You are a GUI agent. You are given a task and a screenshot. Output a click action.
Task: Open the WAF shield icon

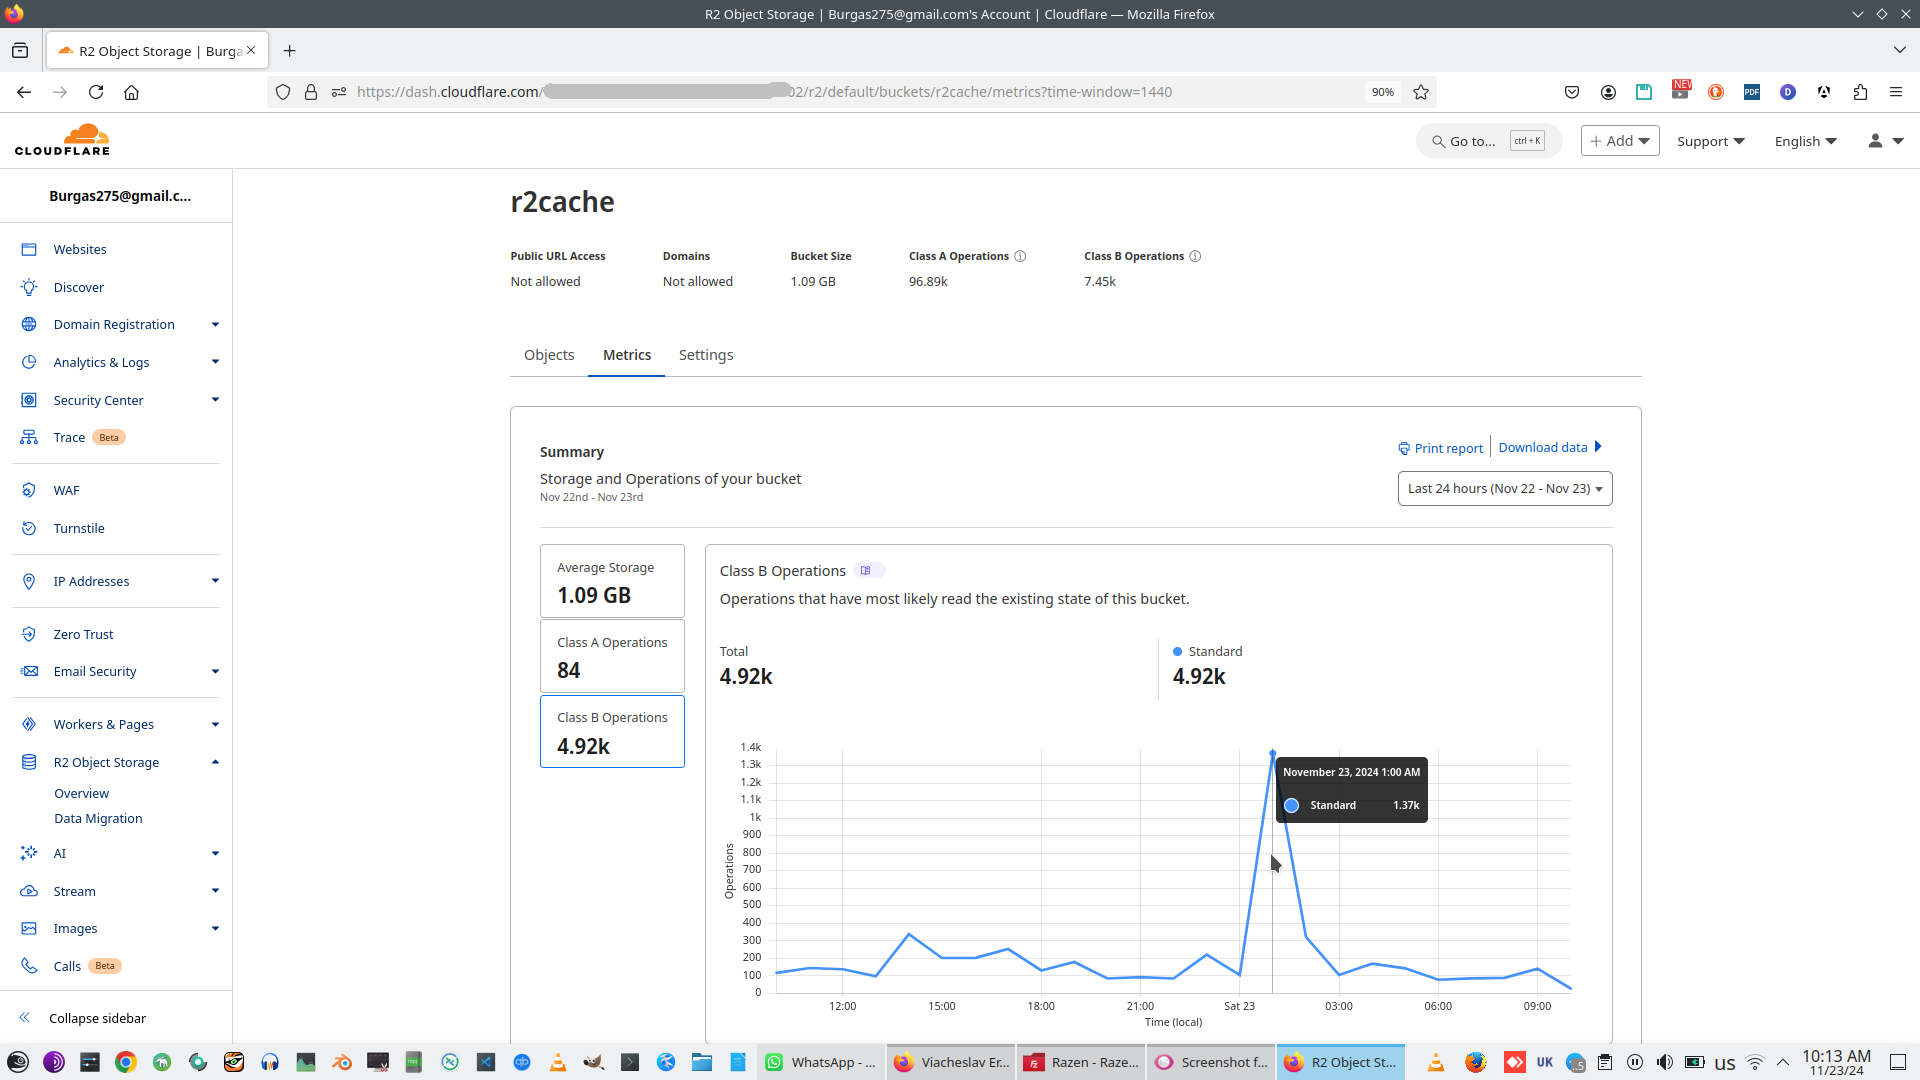(x=29, y=491)
